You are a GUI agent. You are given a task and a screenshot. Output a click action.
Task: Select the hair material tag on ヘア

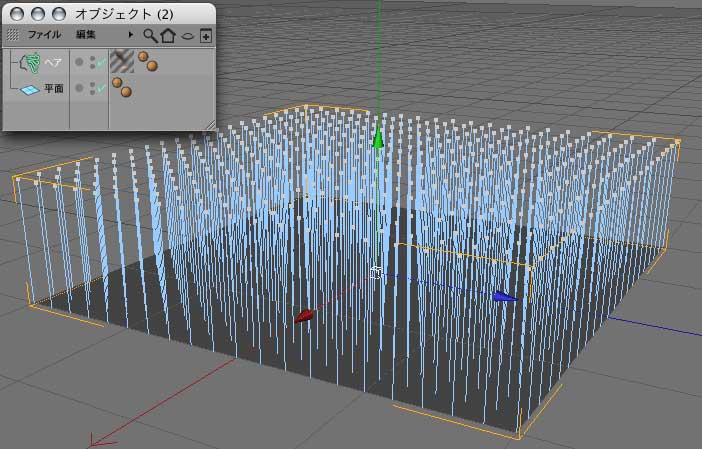tap(122, 61)
